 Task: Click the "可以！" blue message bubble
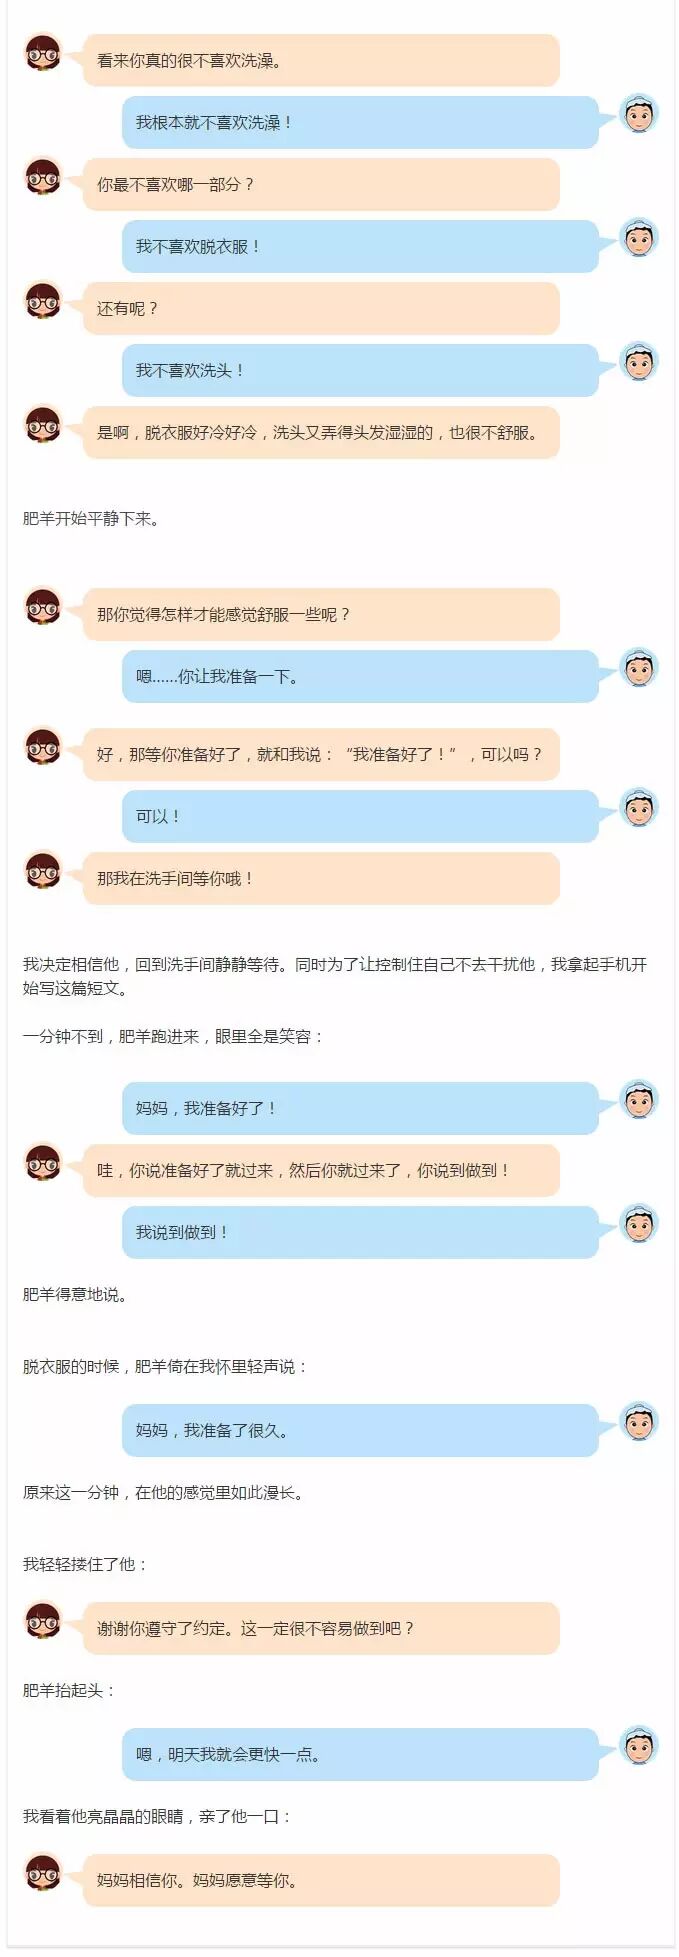pyautogui.click(x=360, y=816)
